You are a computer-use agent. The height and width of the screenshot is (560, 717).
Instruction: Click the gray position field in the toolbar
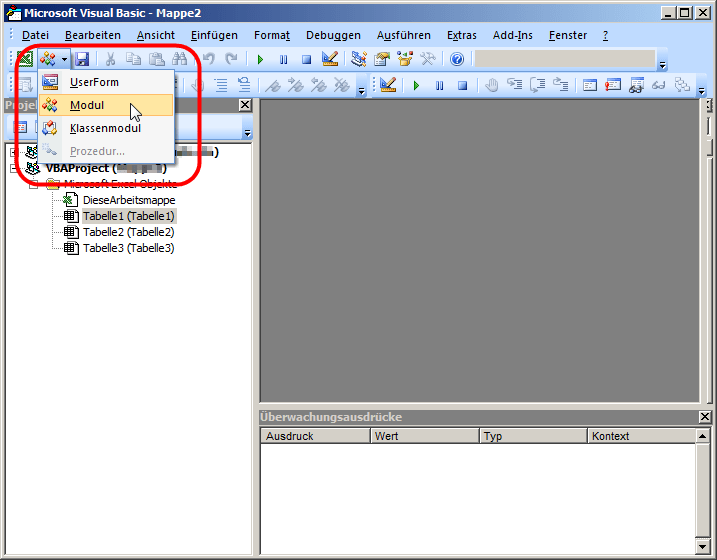[x=565, y=59]
